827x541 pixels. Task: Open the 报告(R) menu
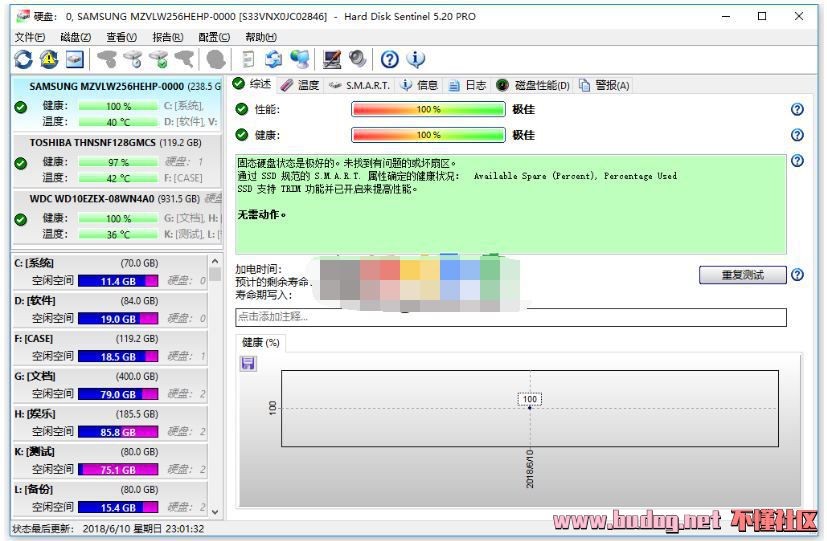tap(167, 37)
